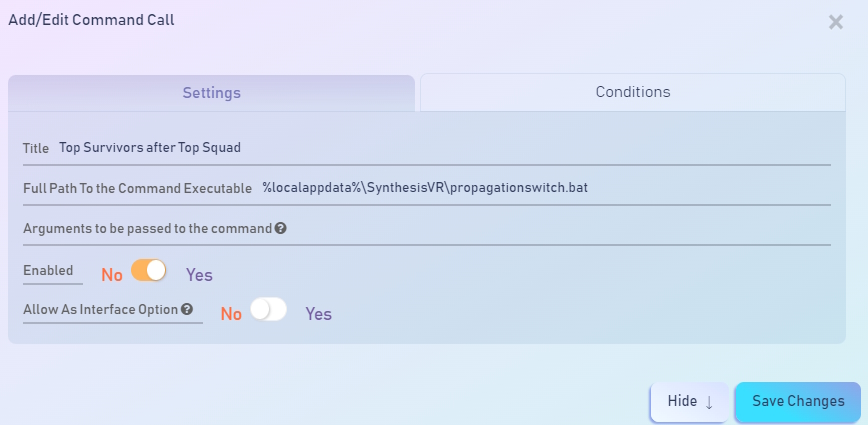Viewport: 868px width, 425px height.
Task: Click the down arrow on Hide button
Action: coord(709,402)
